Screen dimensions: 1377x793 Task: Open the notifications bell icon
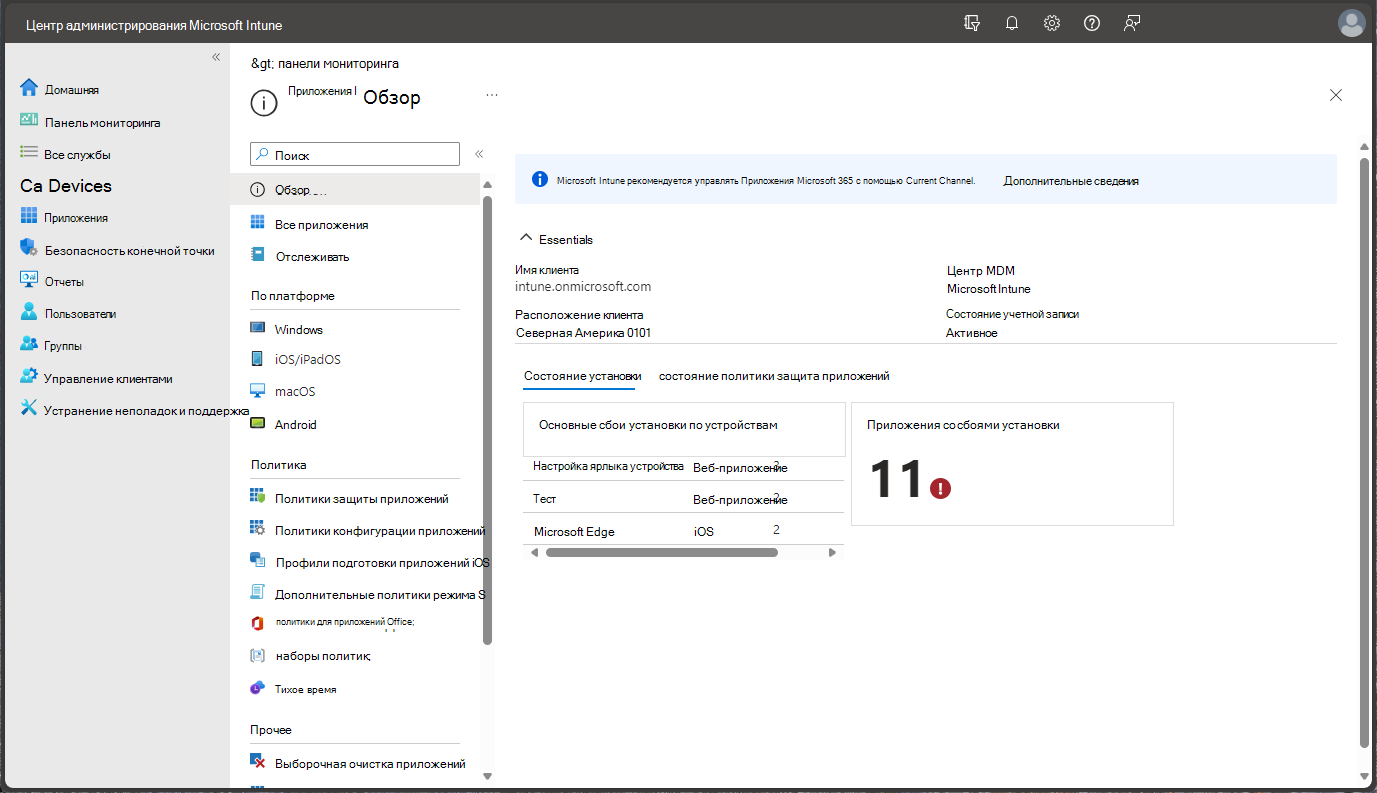1011,23
